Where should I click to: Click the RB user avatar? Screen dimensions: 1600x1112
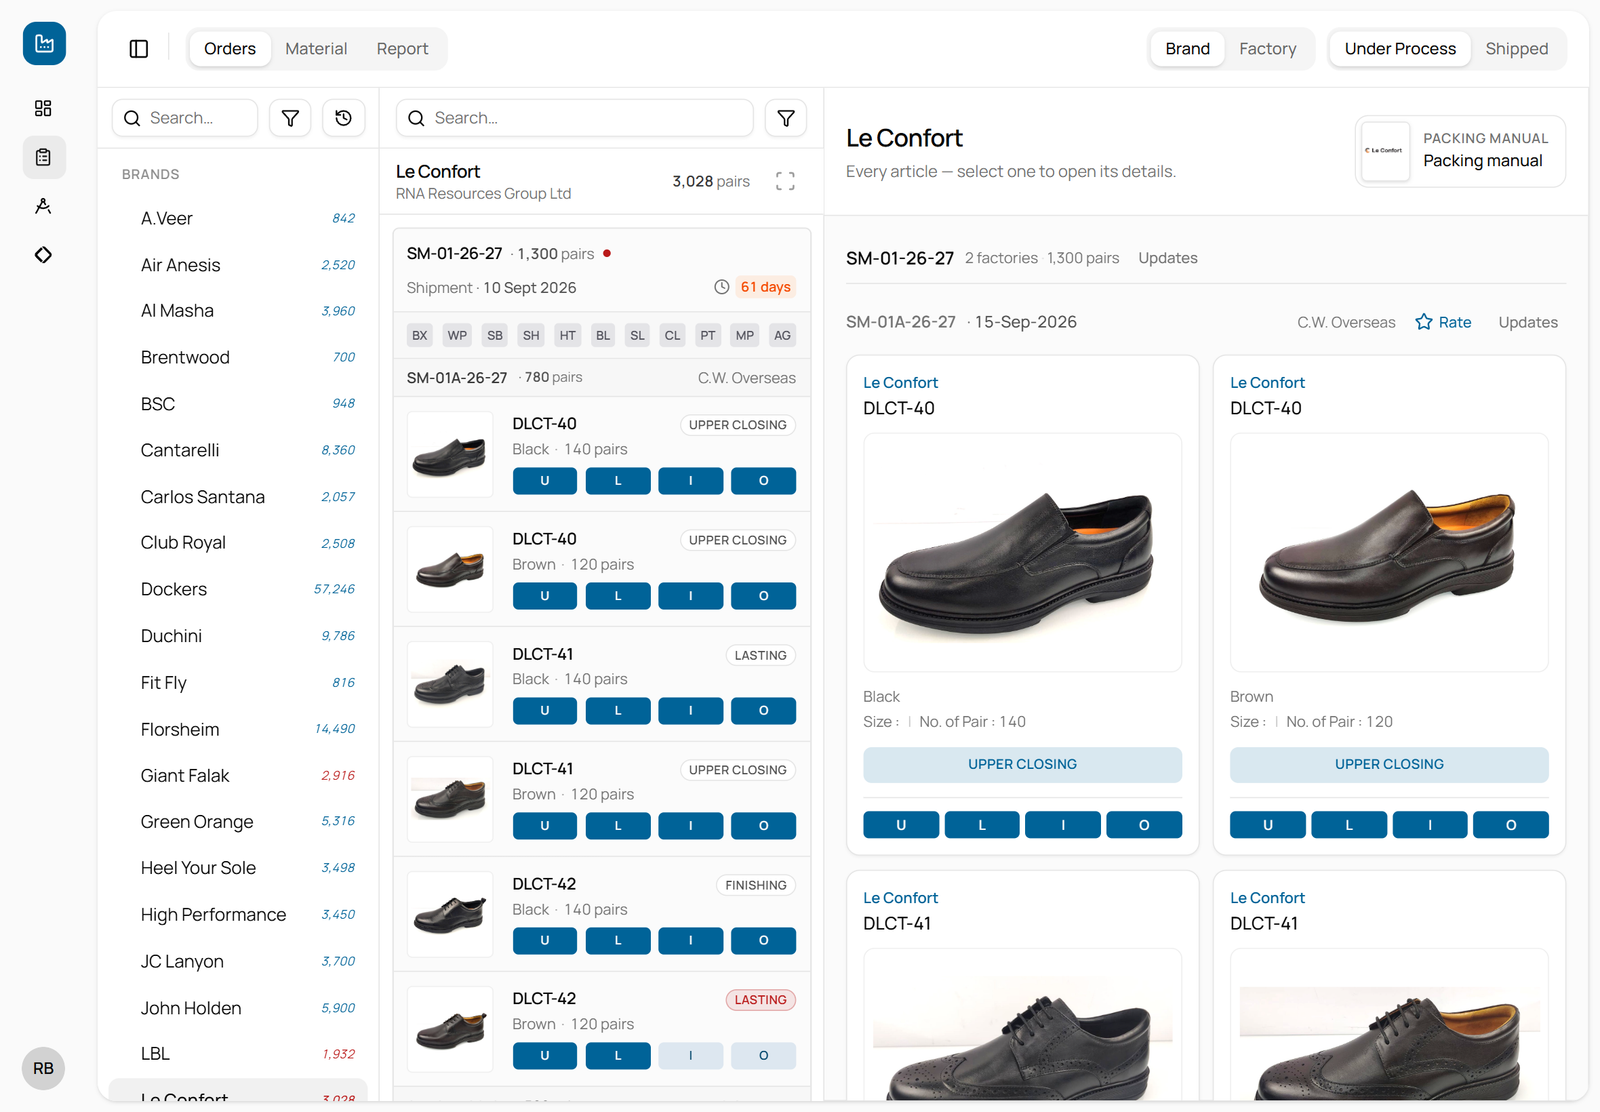(x=44, y=1069)
